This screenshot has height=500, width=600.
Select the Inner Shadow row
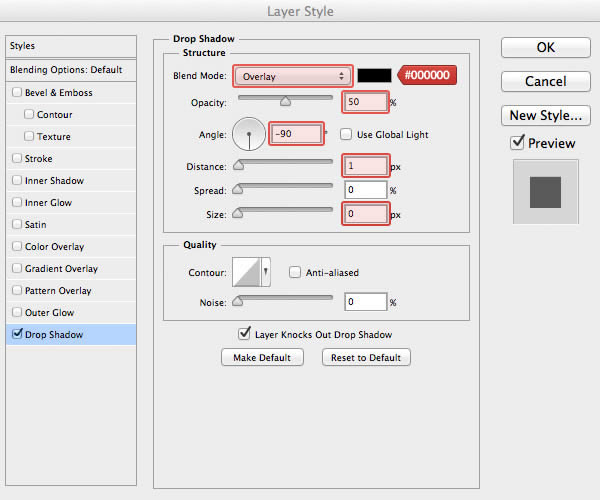[x=71, y=181]
